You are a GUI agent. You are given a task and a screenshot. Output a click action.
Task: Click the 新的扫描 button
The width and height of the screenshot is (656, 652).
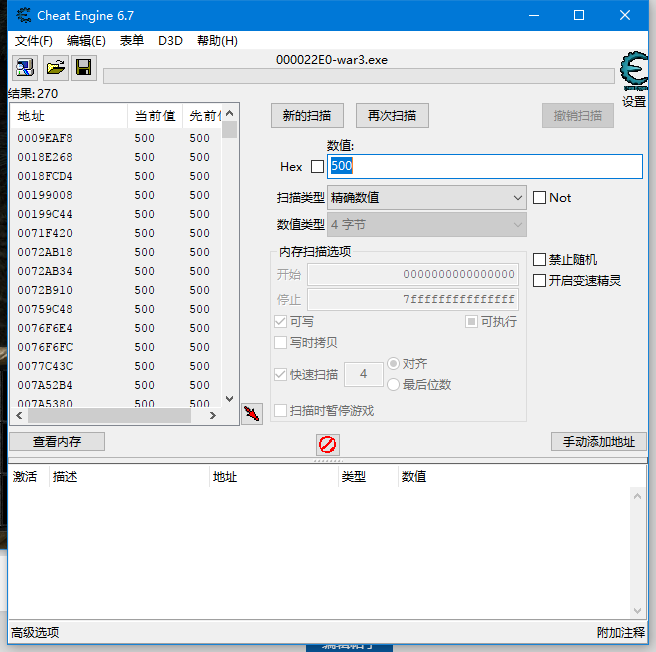point(307,116)
